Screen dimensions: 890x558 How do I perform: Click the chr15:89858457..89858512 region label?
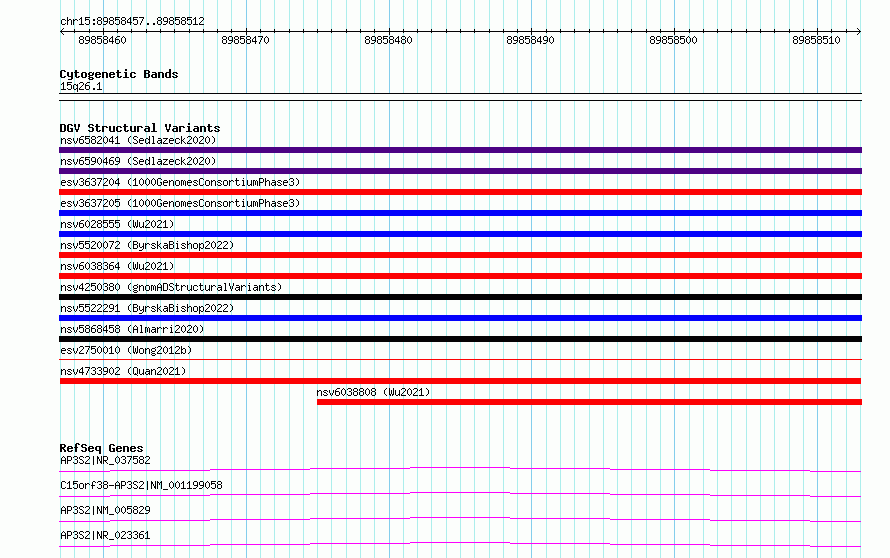coord(132,21)
